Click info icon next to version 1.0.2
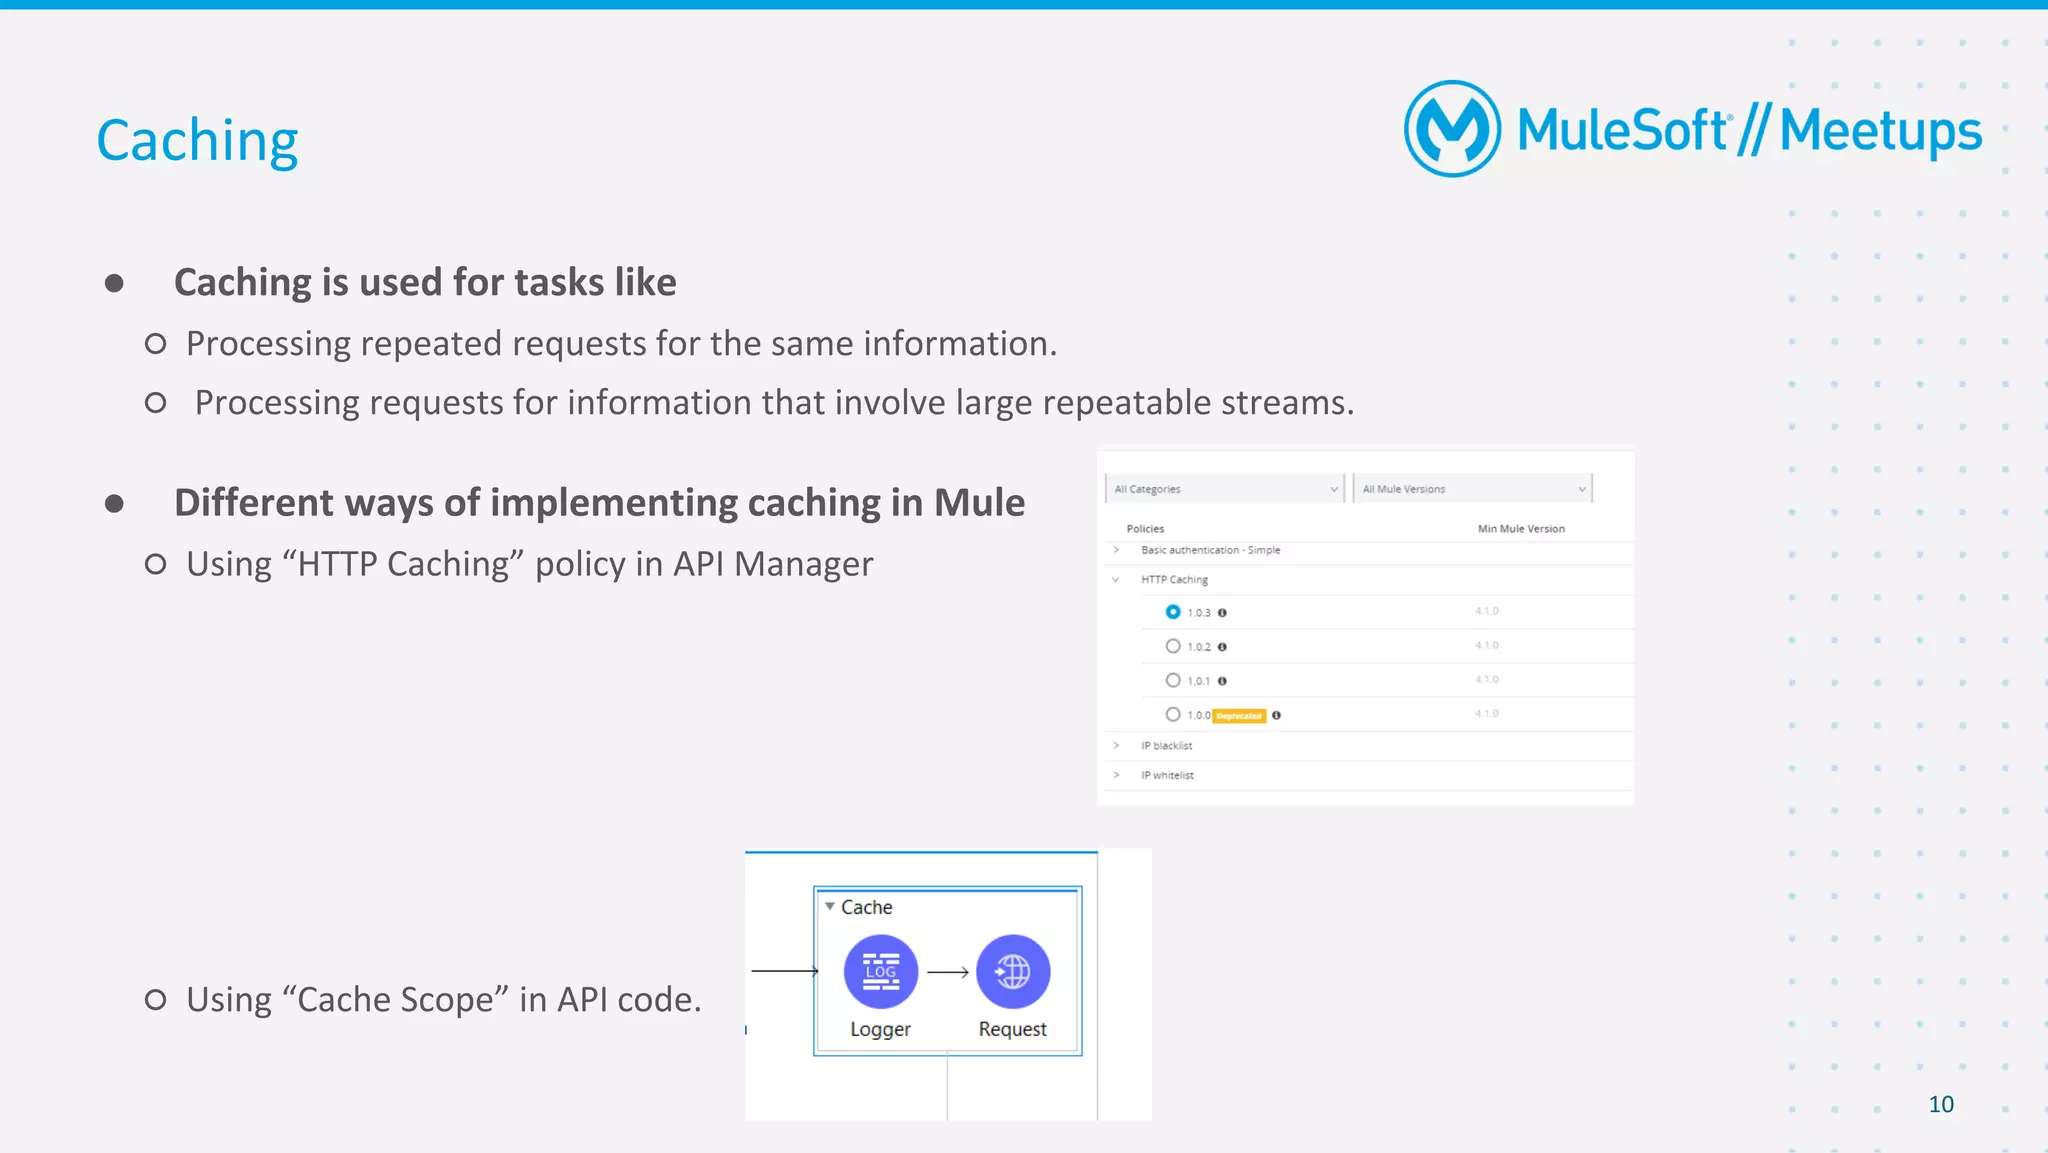The height and width of the screenshot is (1153, 2048). coord(1222,647)
